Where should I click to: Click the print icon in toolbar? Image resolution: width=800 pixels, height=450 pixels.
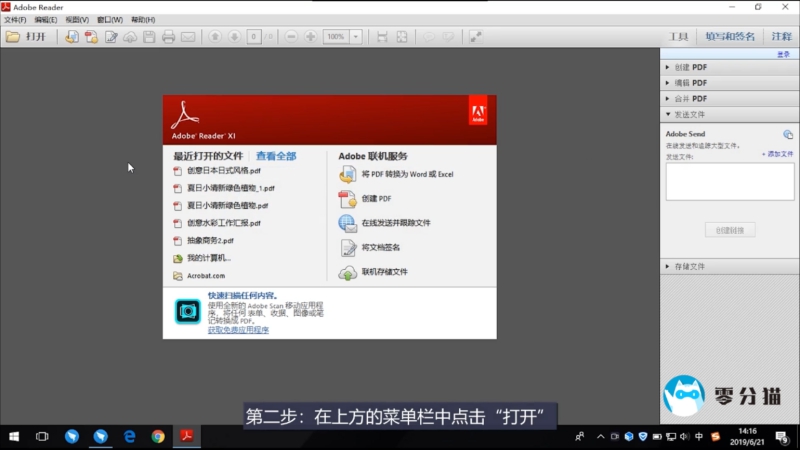click(x=168, y=37)
